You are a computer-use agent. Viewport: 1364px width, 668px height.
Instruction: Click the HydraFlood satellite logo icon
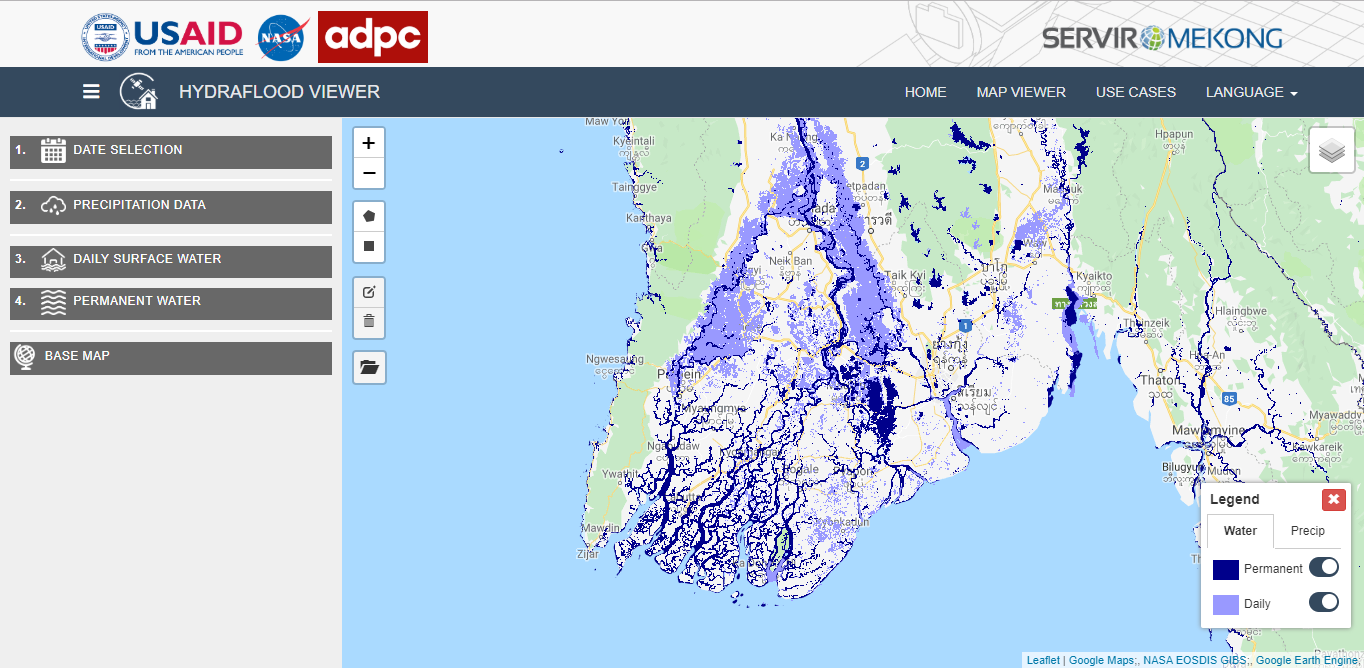tap(139, 92)
